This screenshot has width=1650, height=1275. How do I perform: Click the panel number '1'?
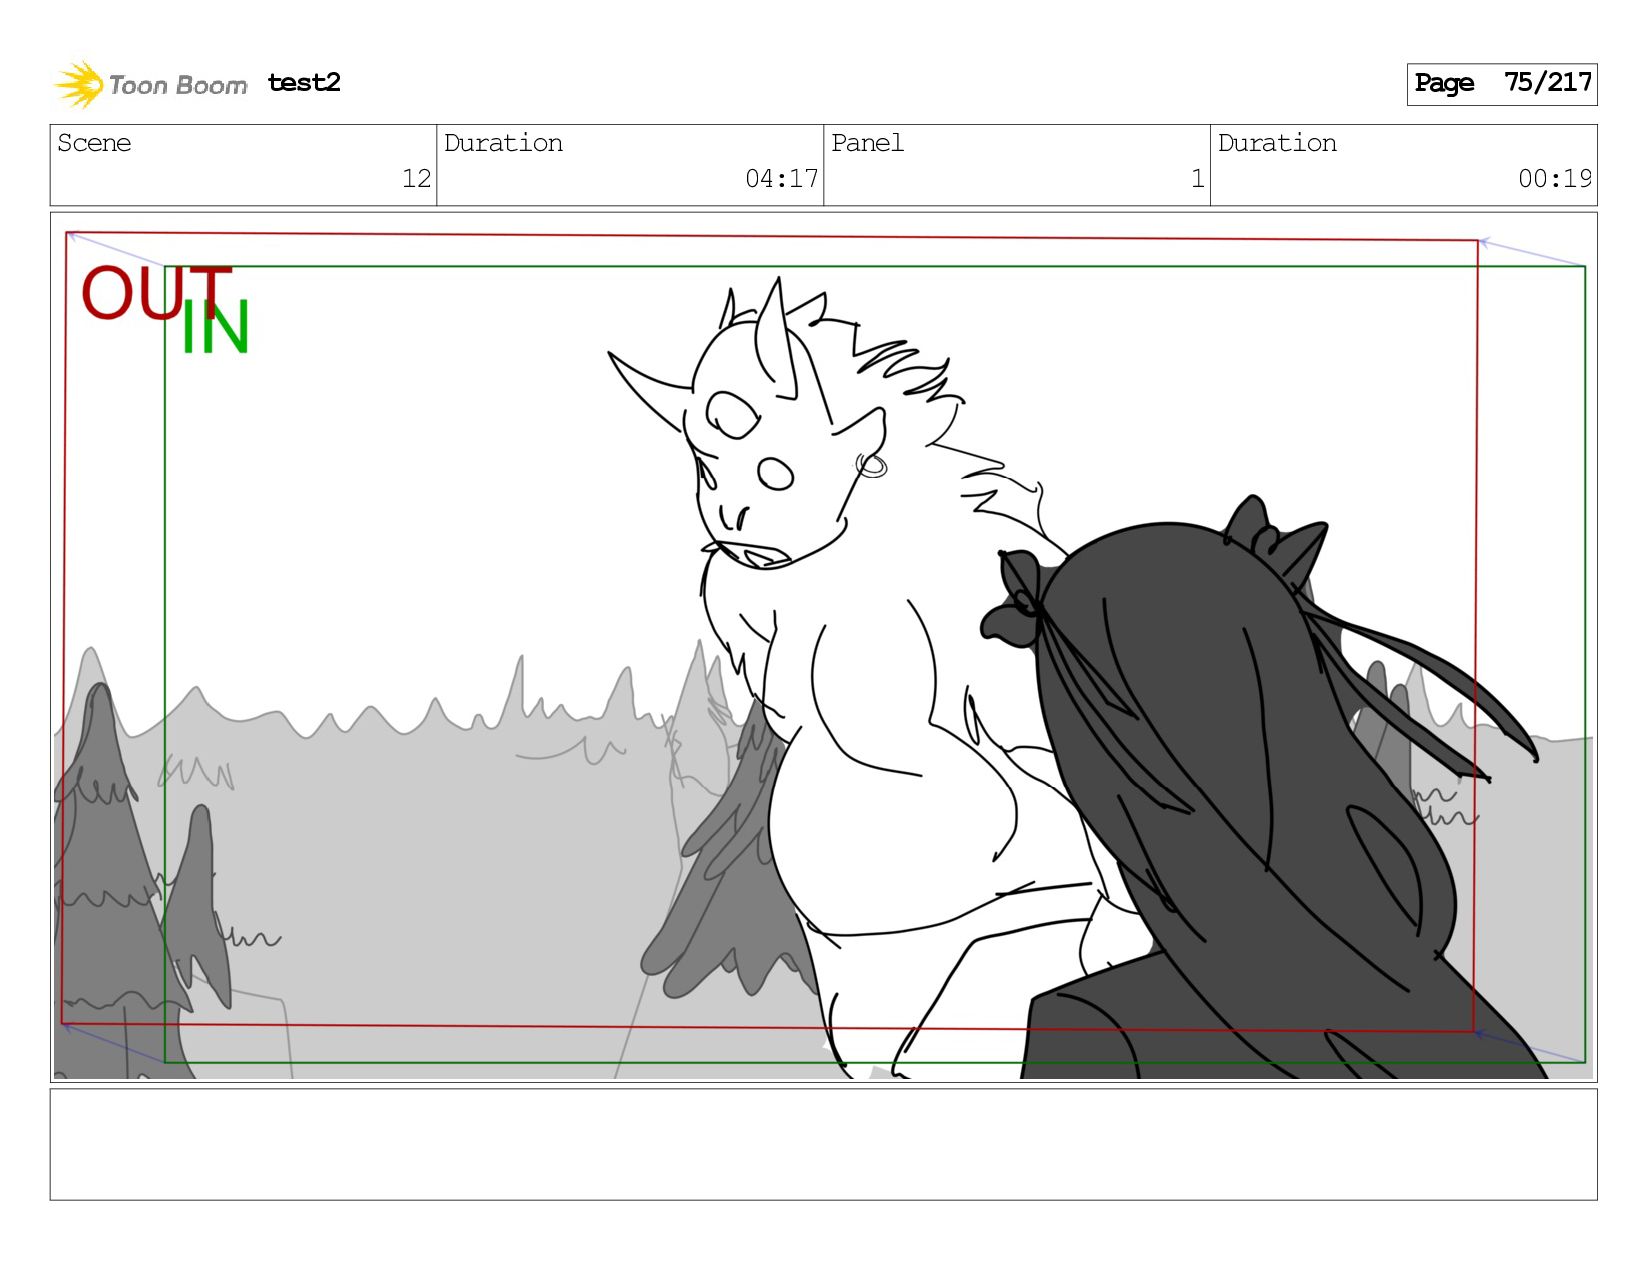pos(1197,179)
